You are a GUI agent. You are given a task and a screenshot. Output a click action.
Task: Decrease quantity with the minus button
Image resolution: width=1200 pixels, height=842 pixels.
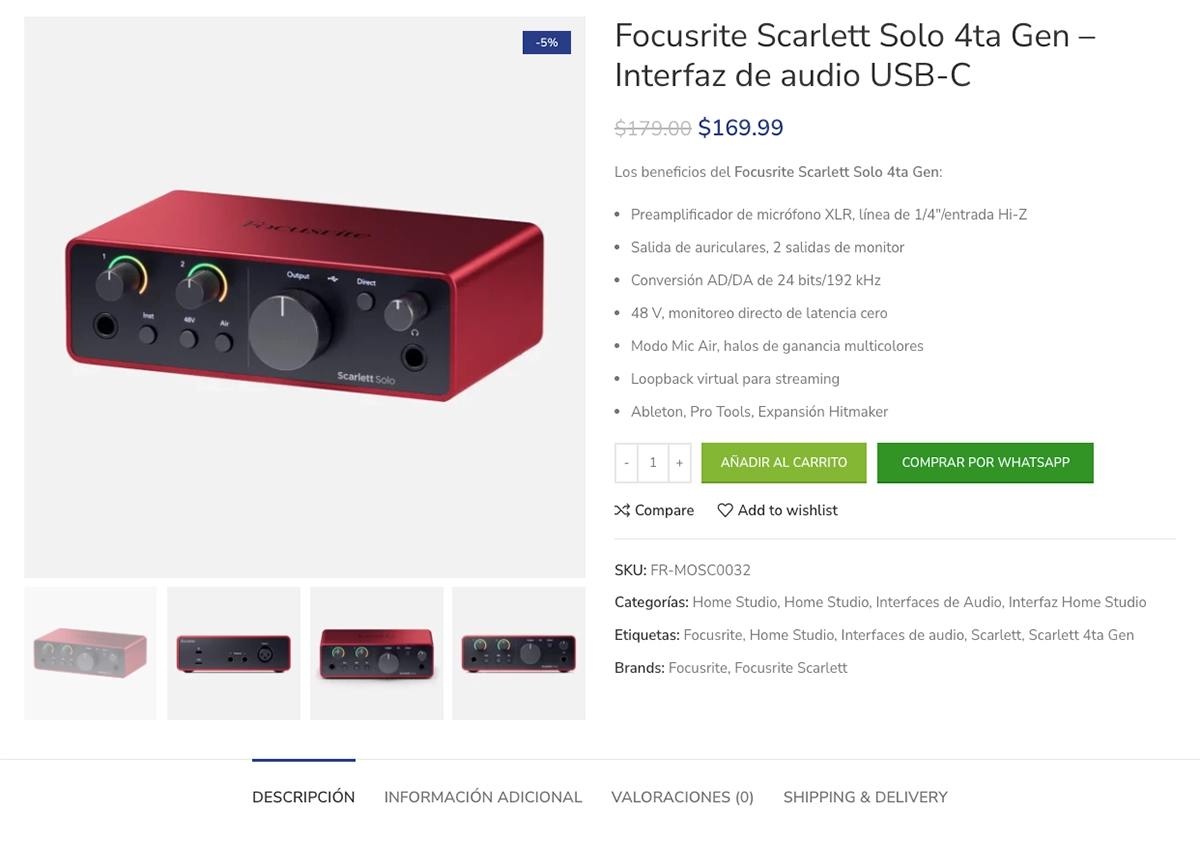626,463
